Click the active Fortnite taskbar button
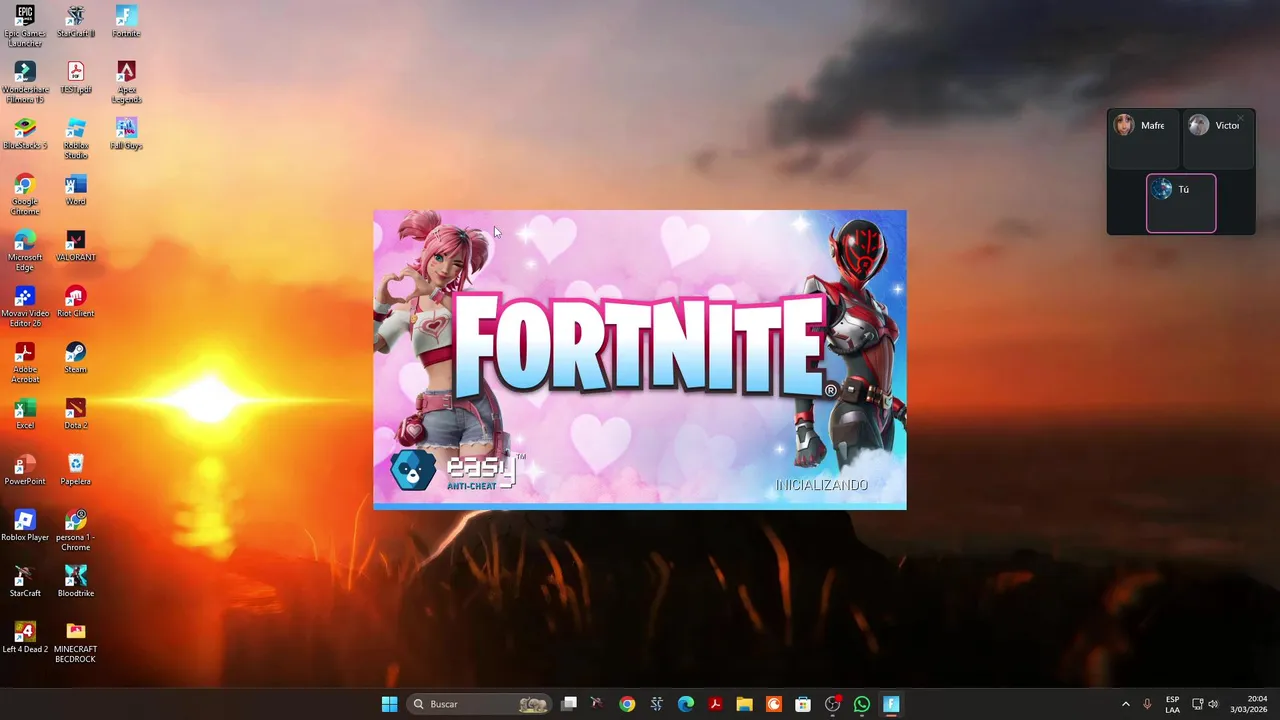This screenshot has width=1280, height=720. [891, 704]
